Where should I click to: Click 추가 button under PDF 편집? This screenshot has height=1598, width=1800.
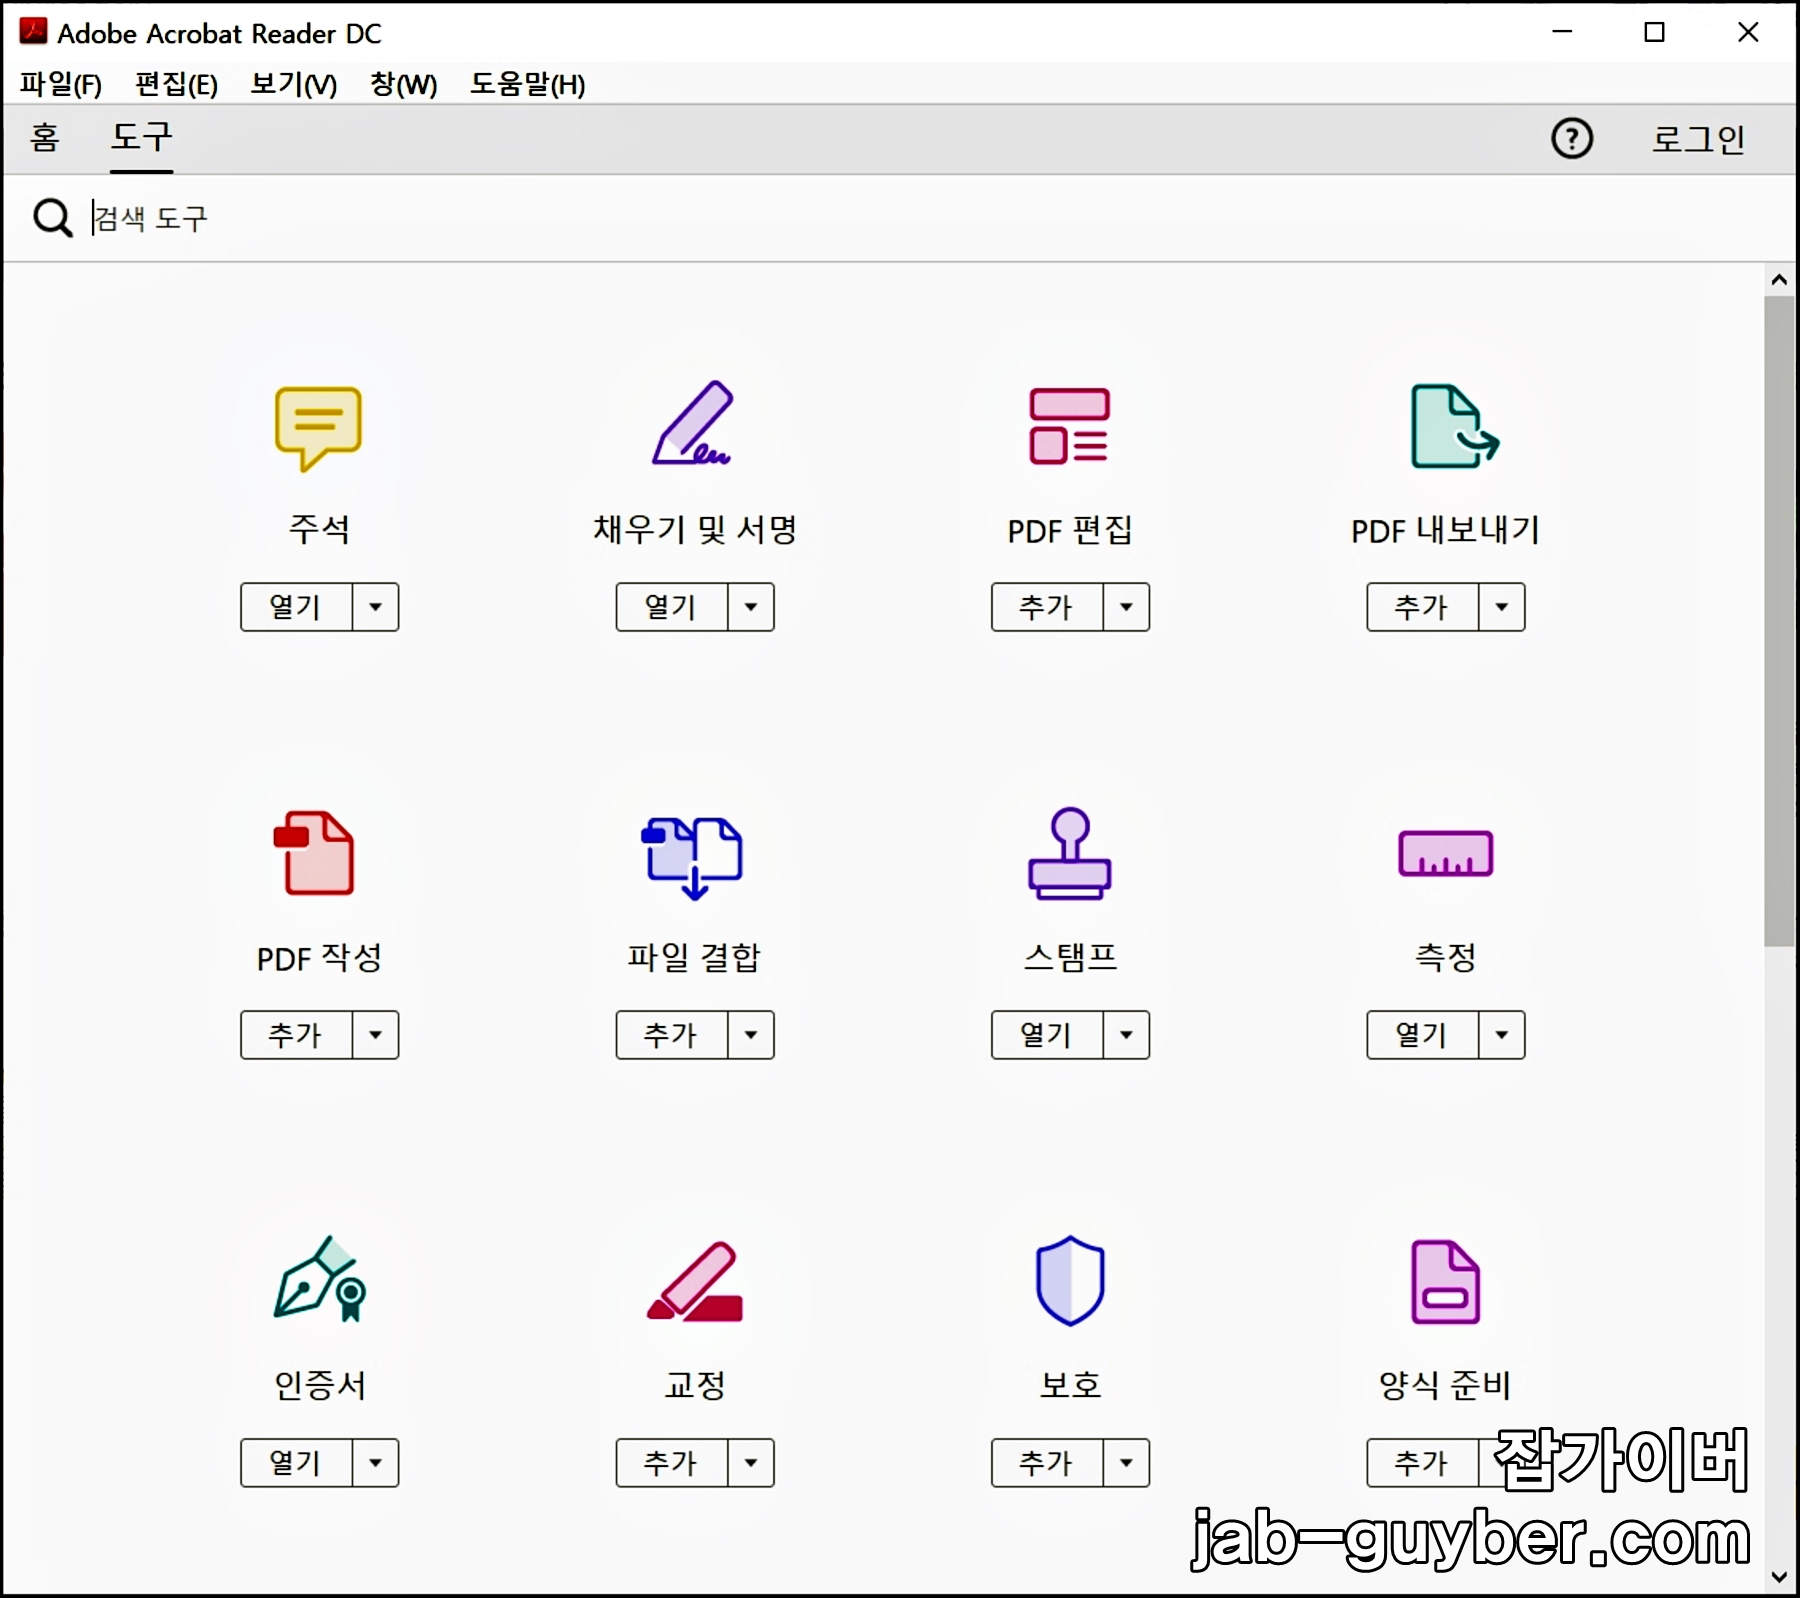pyautogui.click(x=1047, y=607)
